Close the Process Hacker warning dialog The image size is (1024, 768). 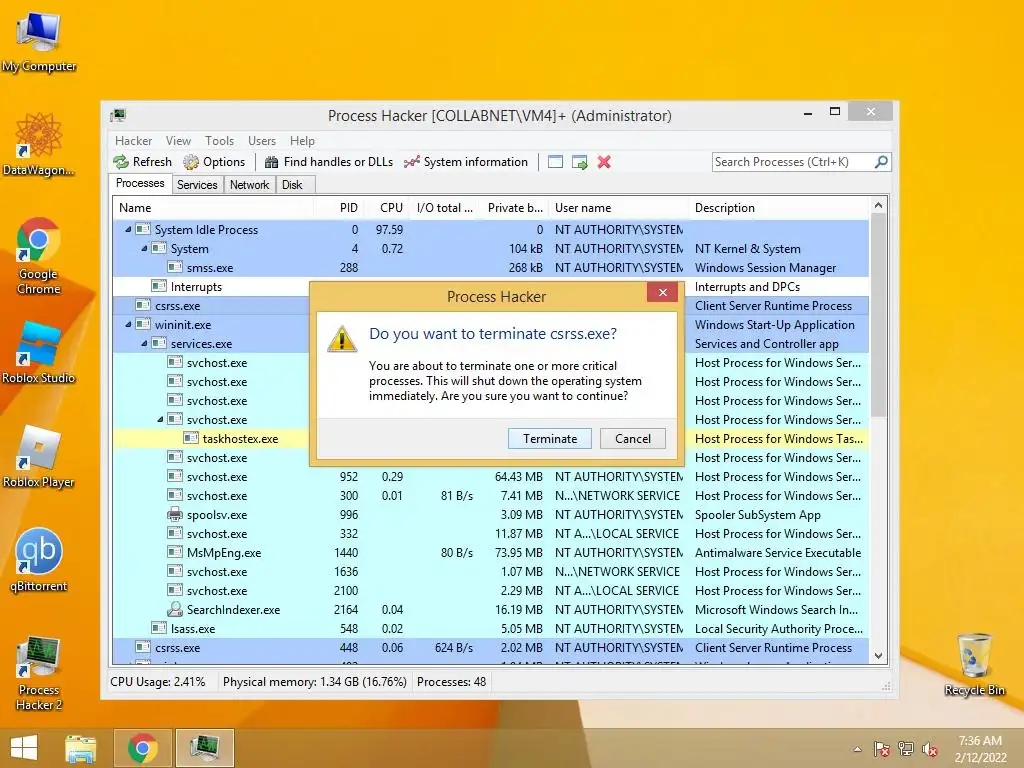pos(662,293)
